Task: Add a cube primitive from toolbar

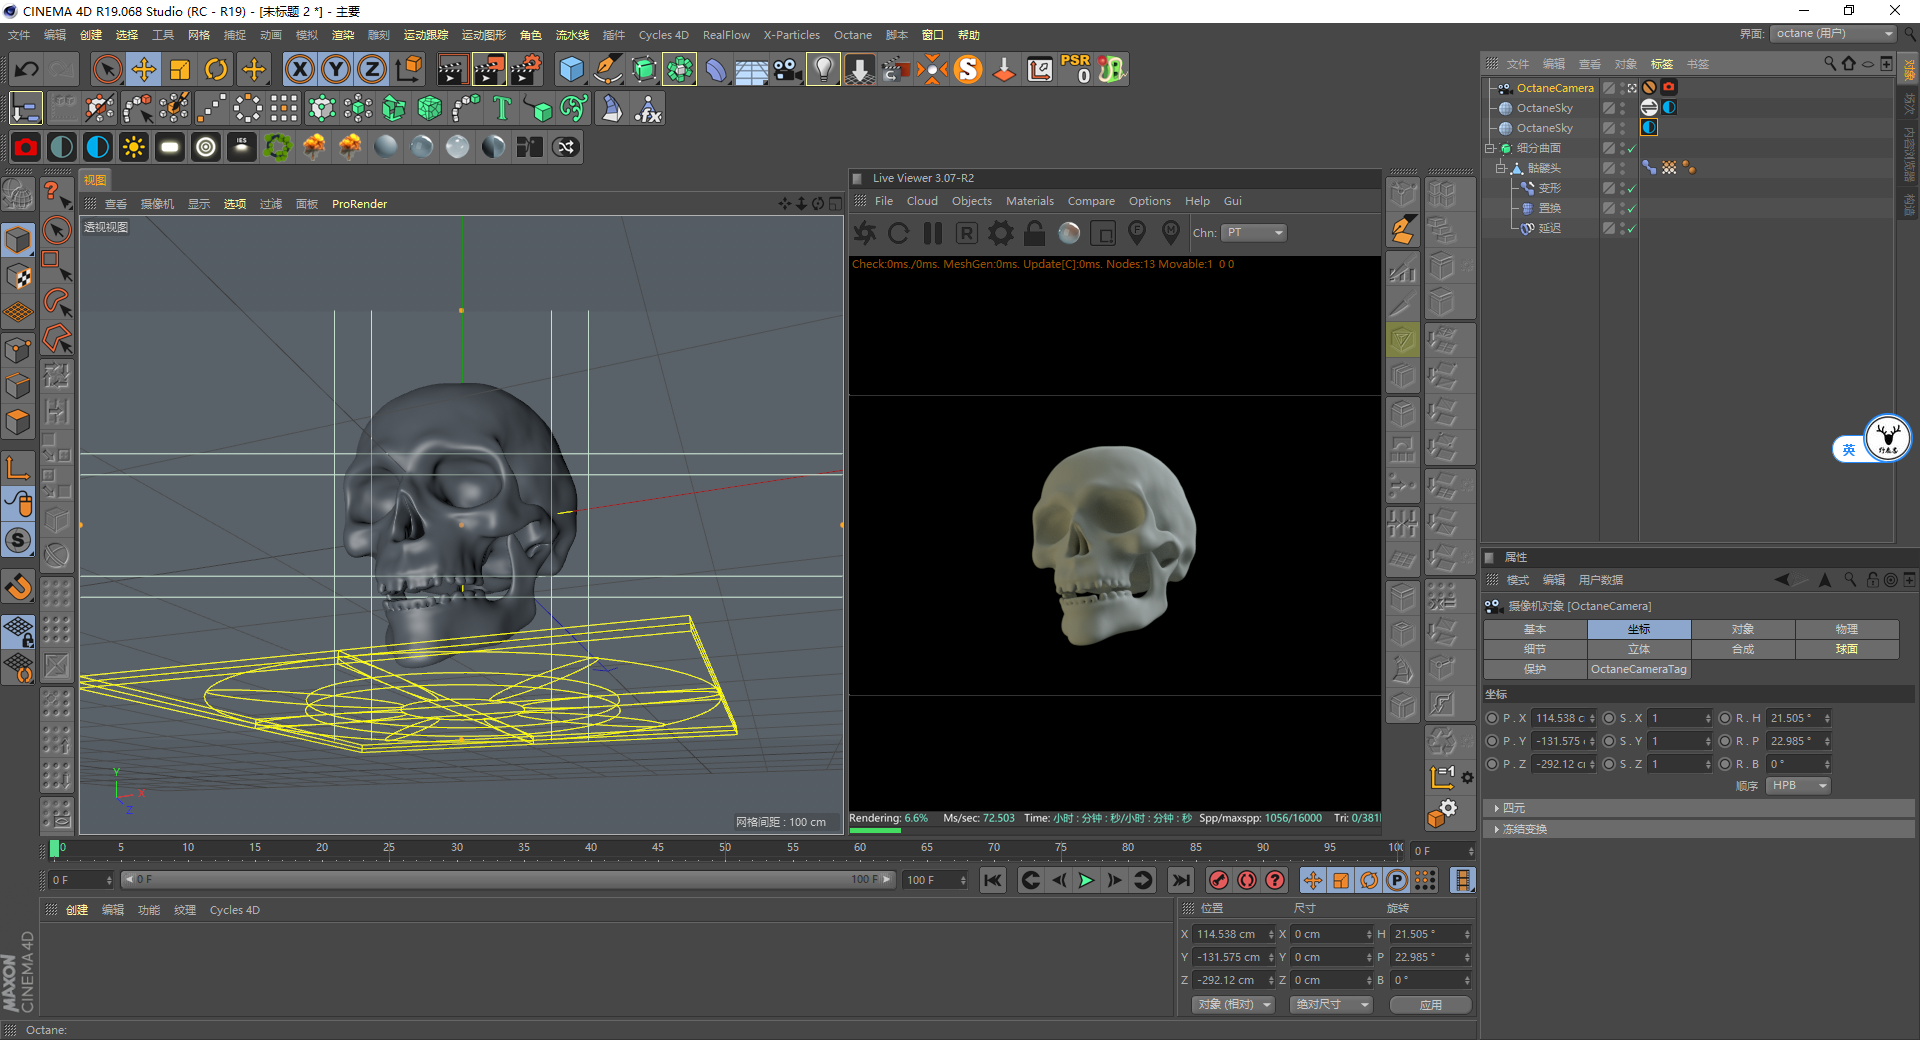Action: coord(571,69)
